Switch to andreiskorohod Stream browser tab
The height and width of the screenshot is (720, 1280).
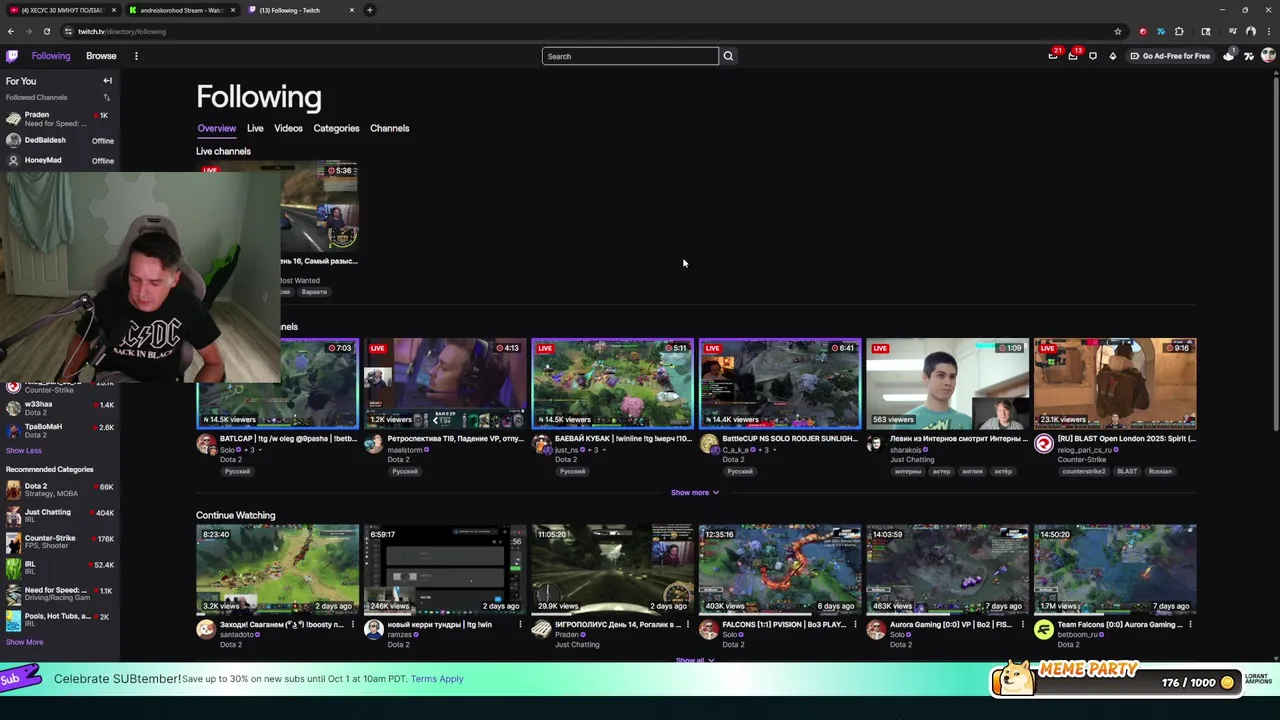point(181,10)
